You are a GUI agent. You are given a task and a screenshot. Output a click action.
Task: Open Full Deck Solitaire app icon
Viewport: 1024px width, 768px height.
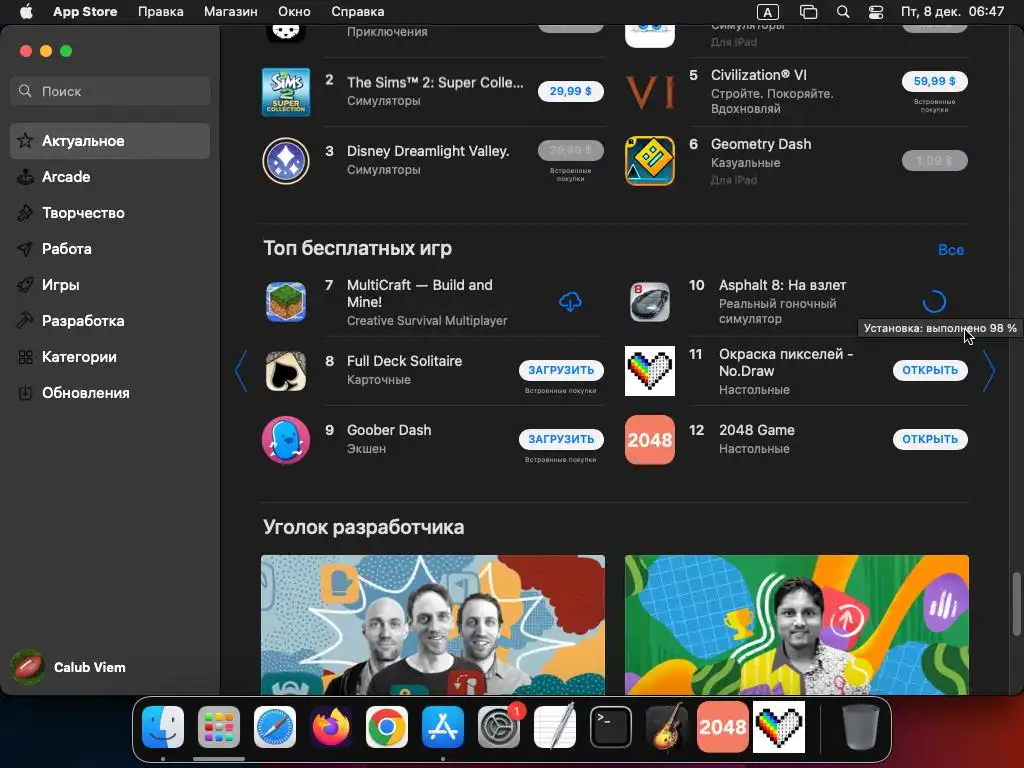click(286, 371)
